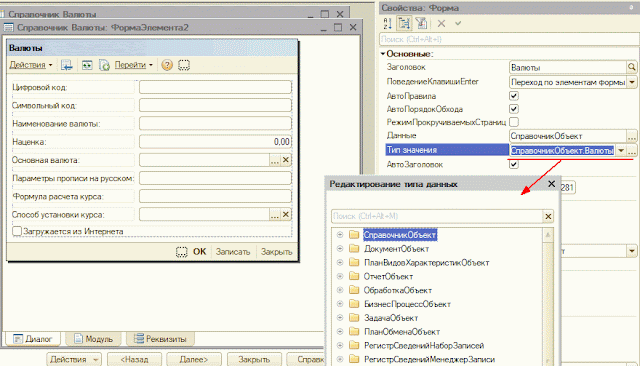Screen dimensions: 640x366
Task: Click the <Назад wizard button
Action: pos(134,359)
